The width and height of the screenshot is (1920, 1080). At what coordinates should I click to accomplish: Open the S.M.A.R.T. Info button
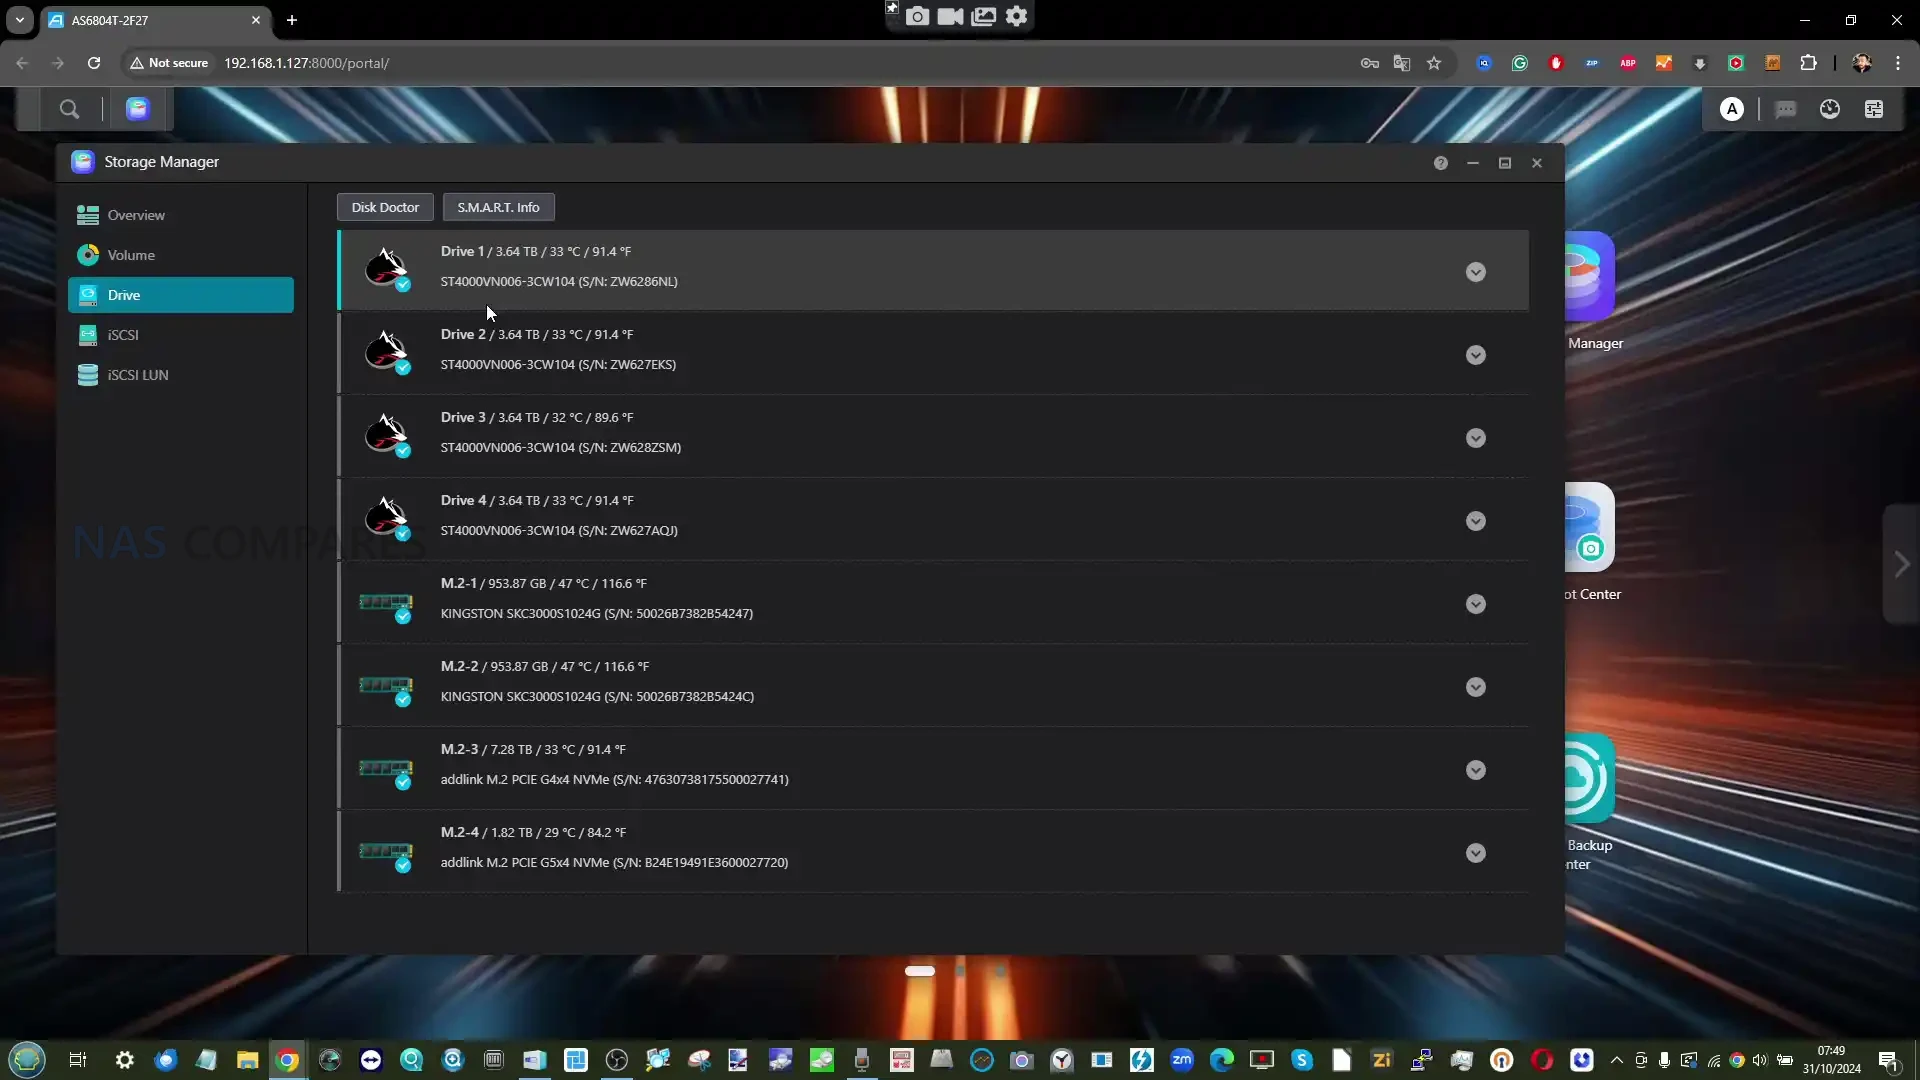point(498,207)
